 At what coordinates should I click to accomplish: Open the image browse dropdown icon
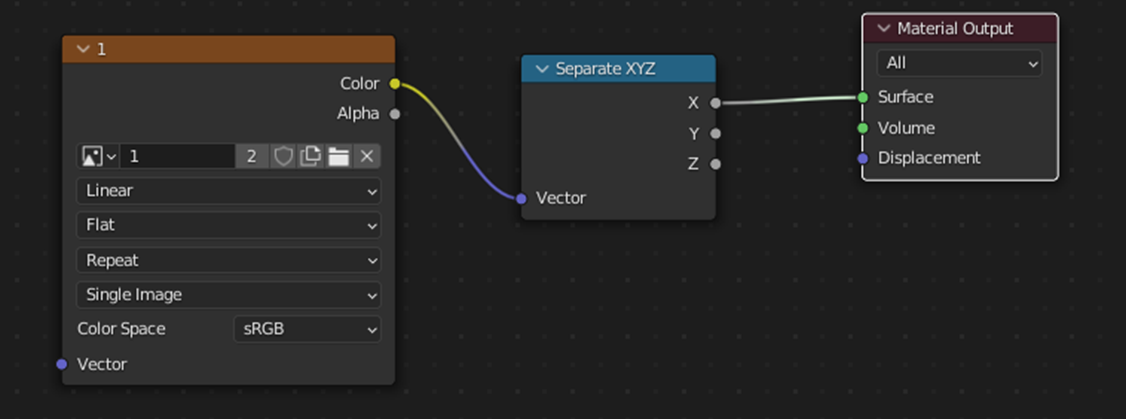(98, 156)
